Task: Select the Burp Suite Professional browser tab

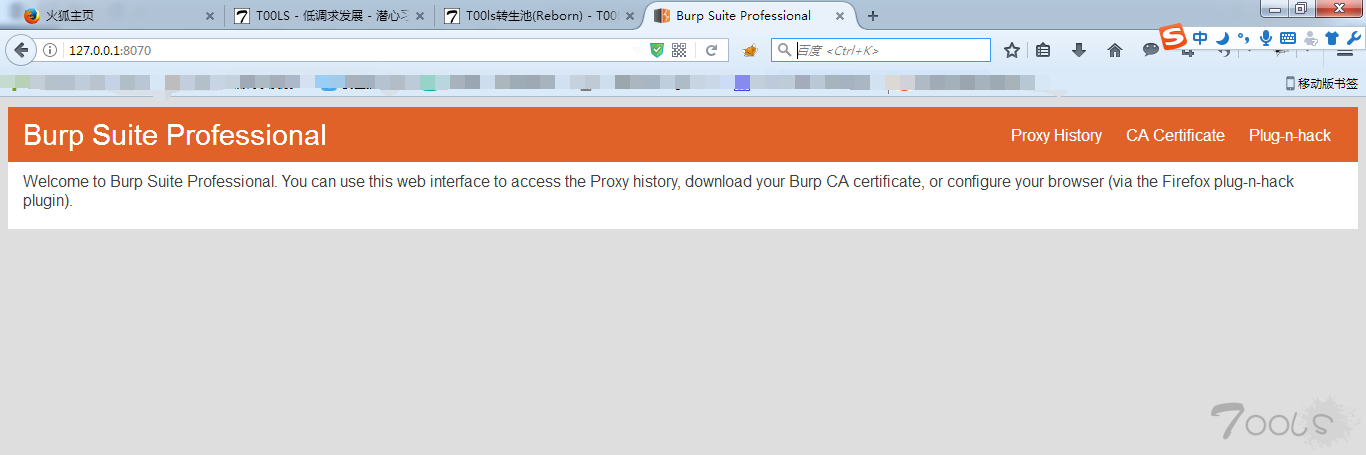Action: pos(752,16)
